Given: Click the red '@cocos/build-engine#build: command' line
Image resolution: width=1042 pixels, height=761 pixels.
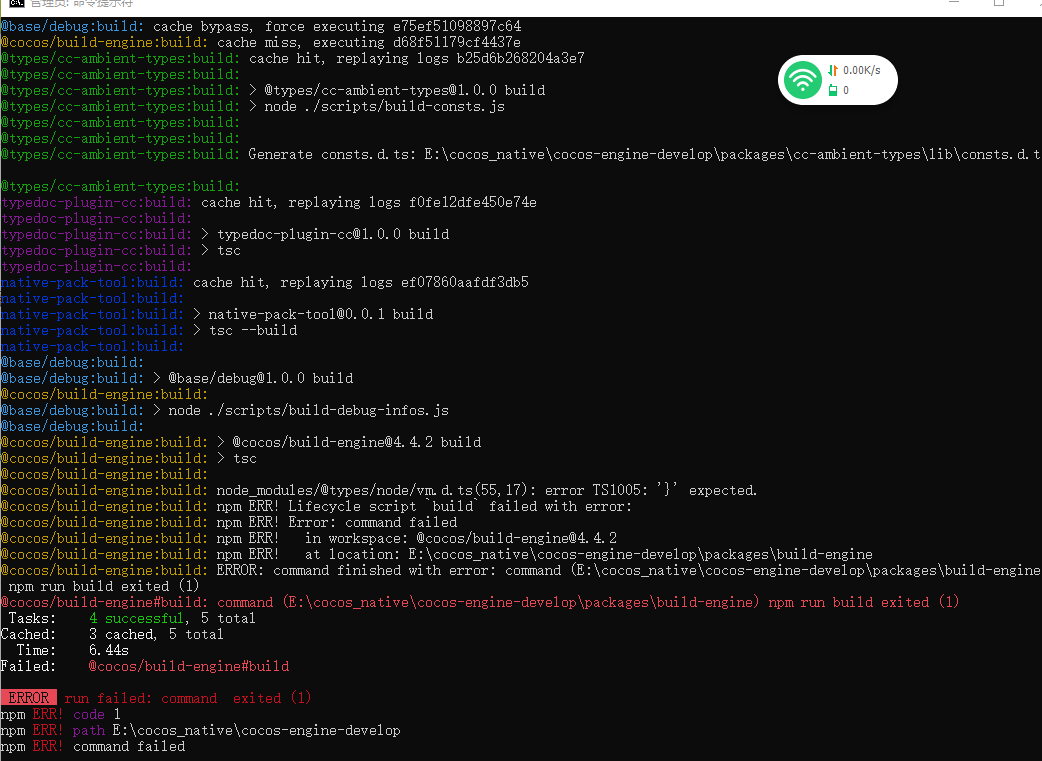Looking at the screenshot, I should click(x=480, y=602).
